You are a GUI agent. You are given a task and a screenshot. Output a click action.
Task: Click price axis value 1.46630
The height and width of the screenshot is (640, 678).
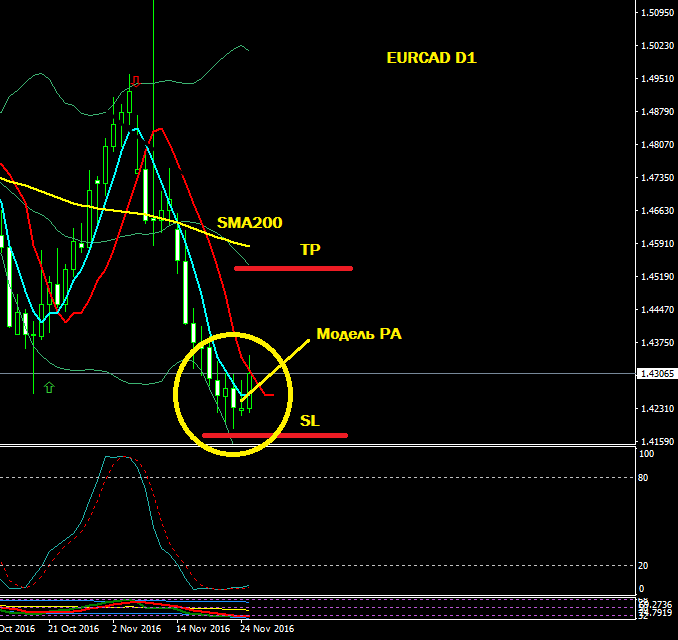point(657,211)
